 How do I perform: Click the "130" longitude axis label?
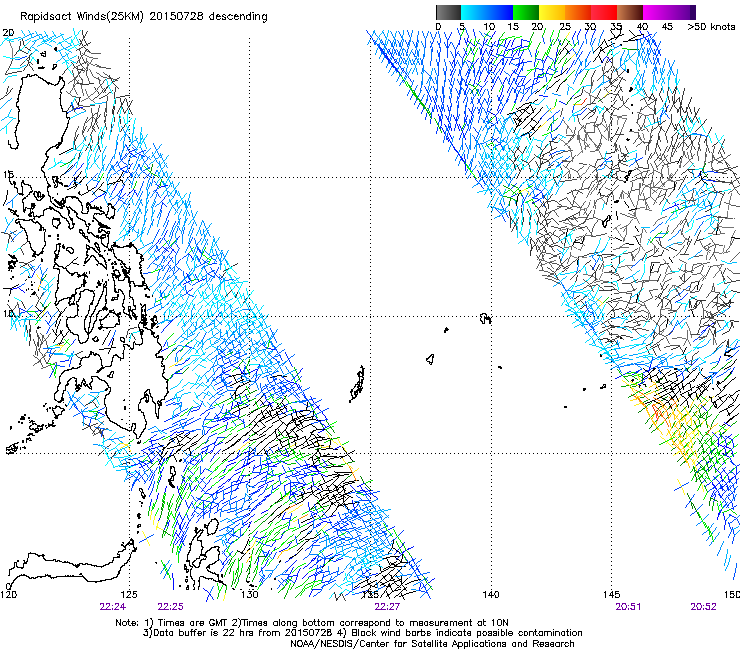coord(250,594)
